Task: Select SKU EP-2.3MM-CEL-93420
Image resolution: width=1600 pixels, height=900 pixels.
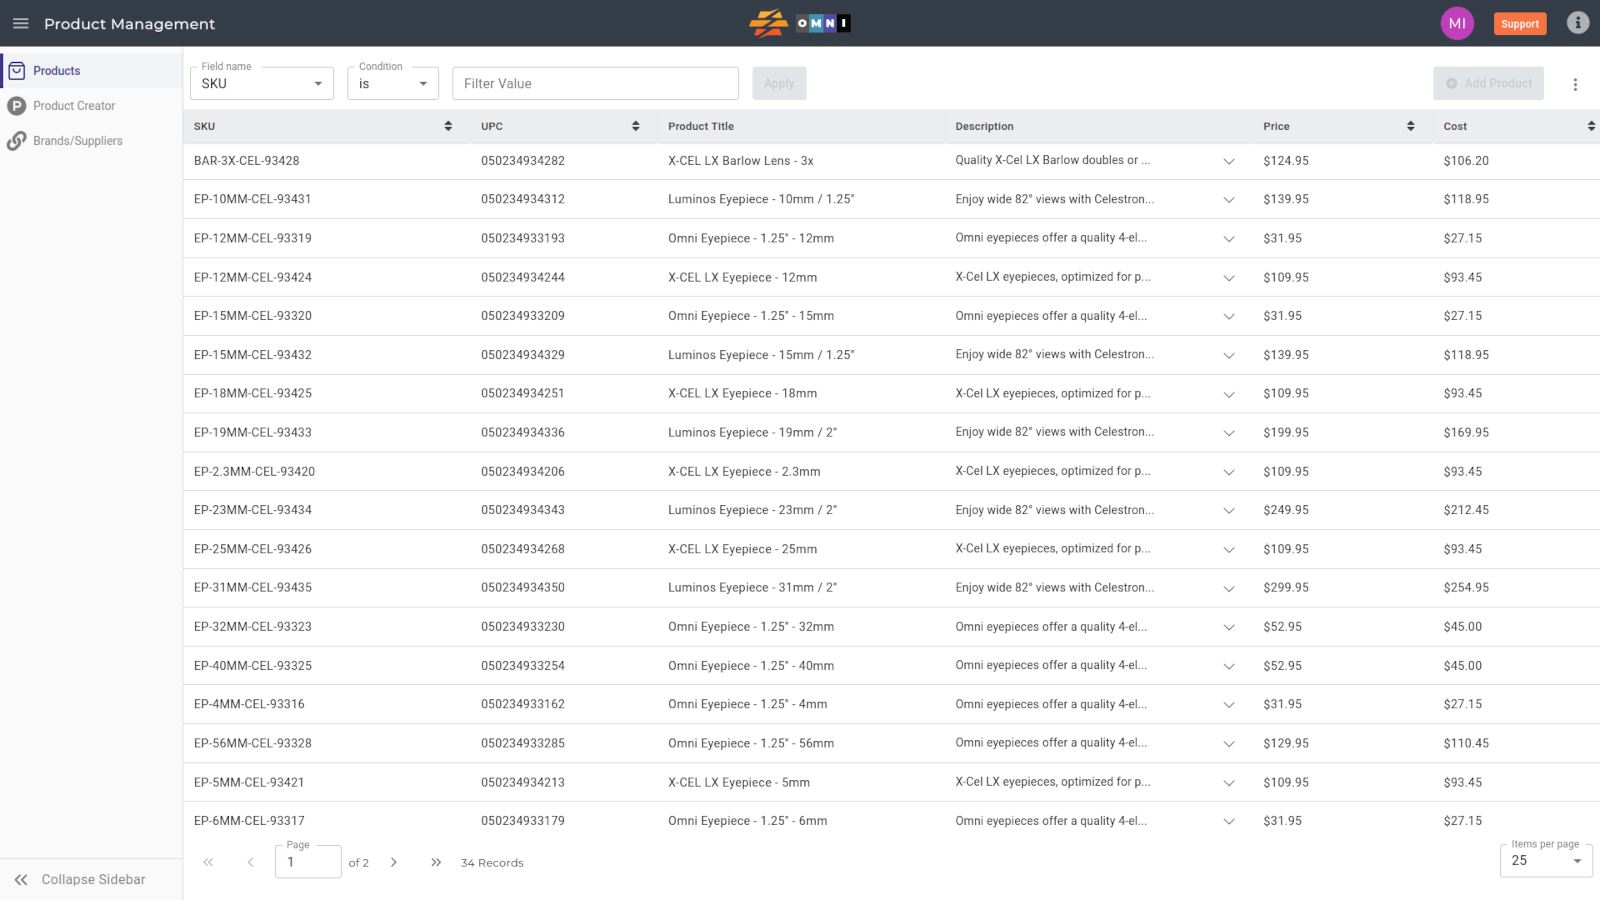Action: (x=254, y=471)
